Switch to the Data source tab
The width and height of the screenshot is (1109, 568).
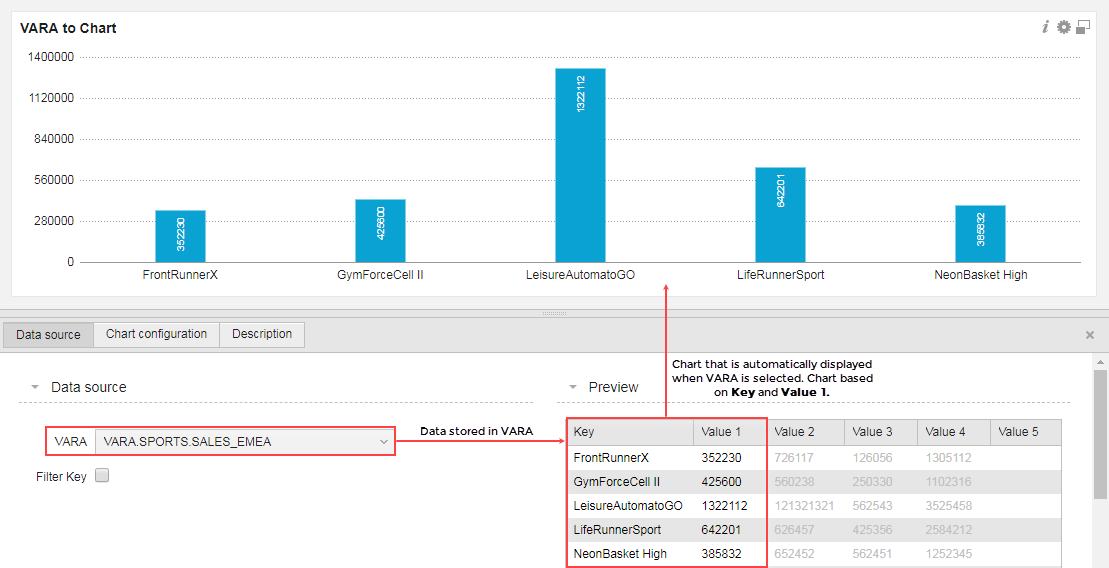(x=48, y=335)
